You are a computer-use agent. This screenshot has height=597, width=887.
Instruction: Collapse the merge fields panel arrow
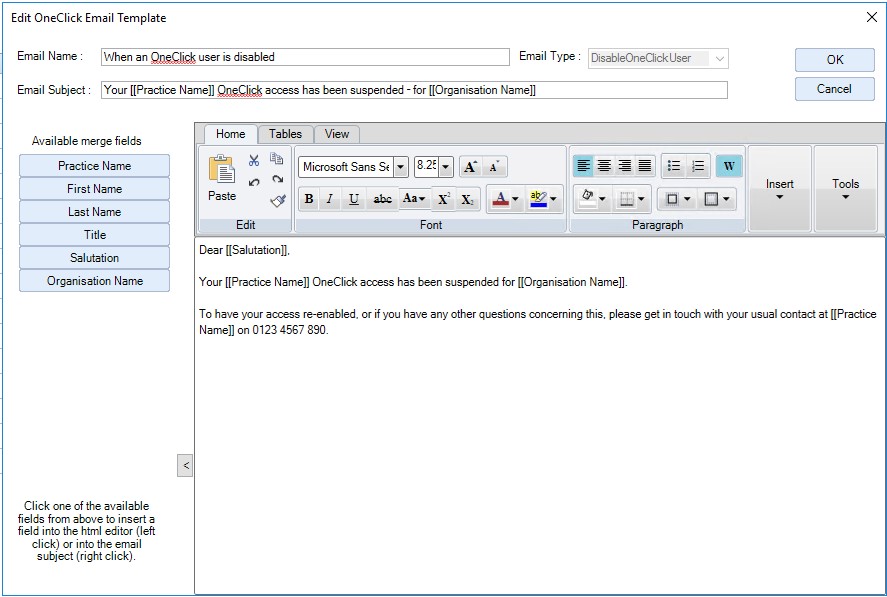click(185, 466)
